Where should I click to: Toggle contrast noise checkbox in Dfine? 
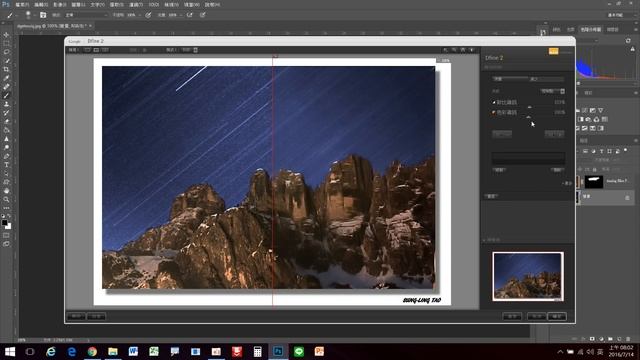pyautogui.click(x=494, y=102)
